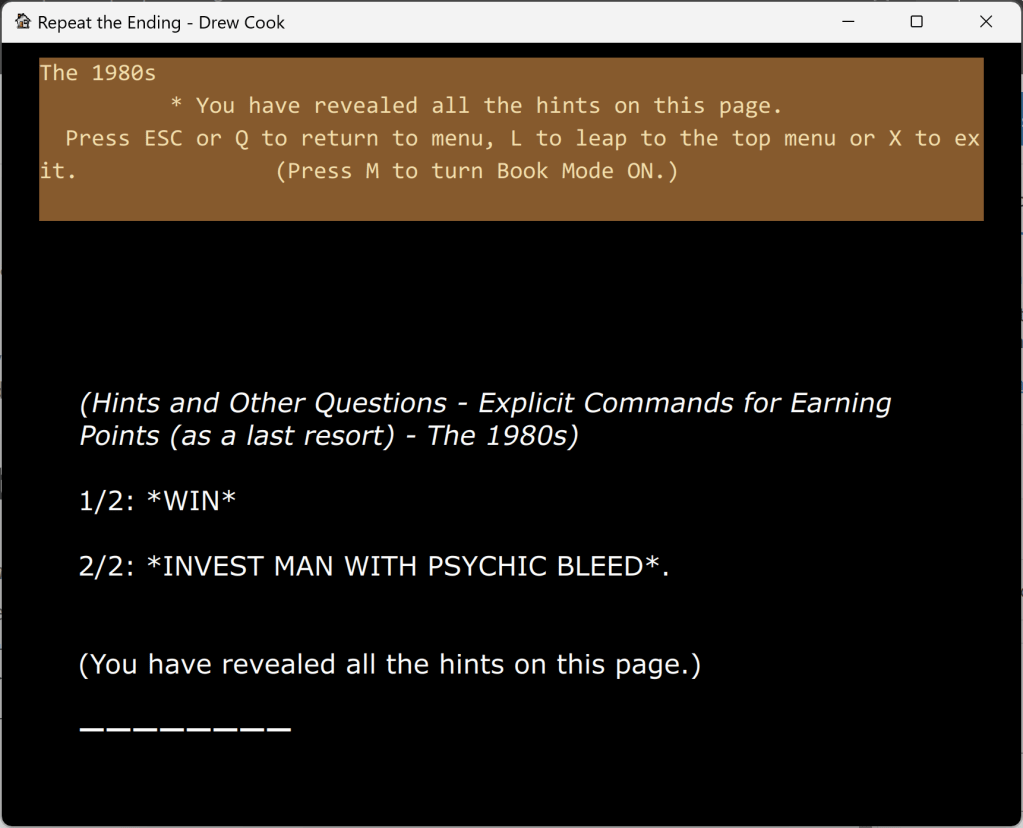Click the underscore divider line at the bottom
The image size is (1023, 828).
point(184,731)
